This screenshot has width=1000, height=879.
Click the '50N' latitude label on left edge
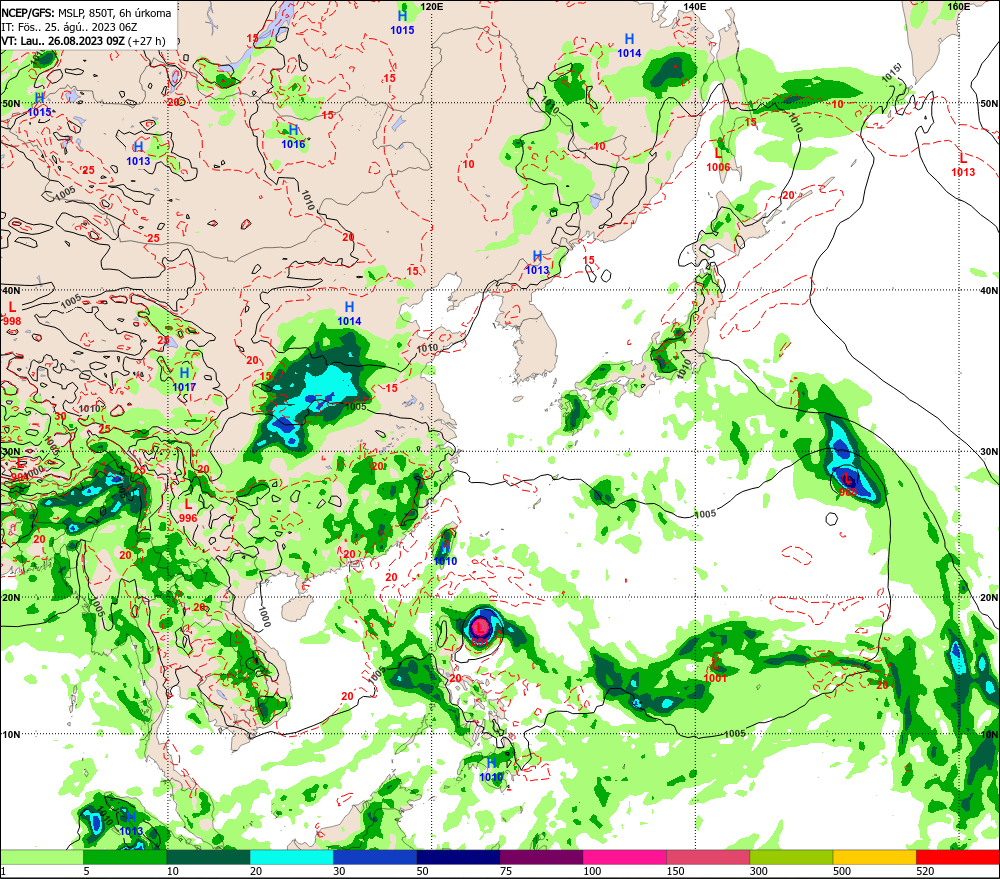coord(11,103)
